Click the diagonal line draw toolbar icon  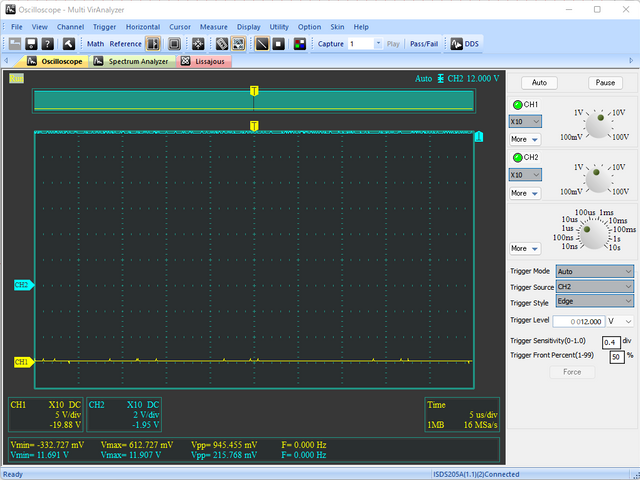262,44
